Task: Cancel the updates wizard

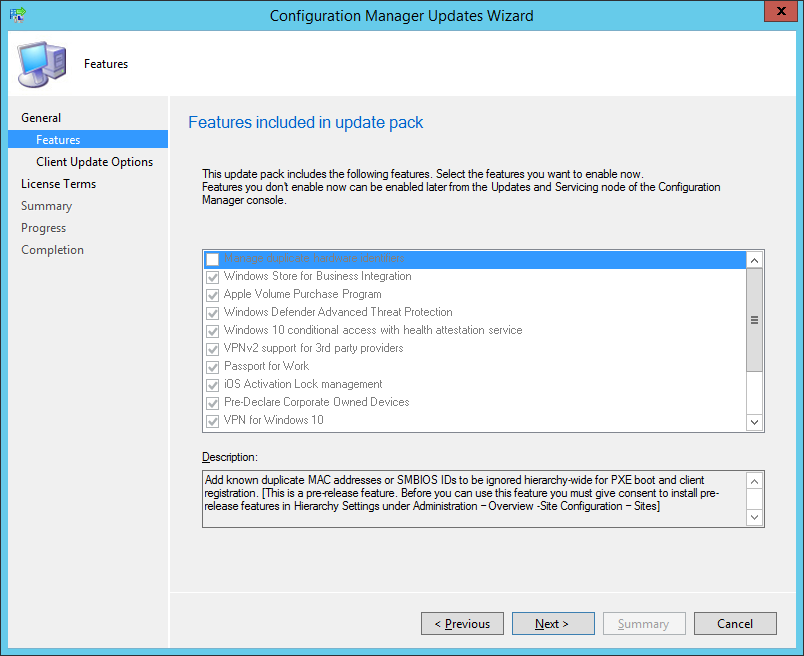Action: [735, 623]
